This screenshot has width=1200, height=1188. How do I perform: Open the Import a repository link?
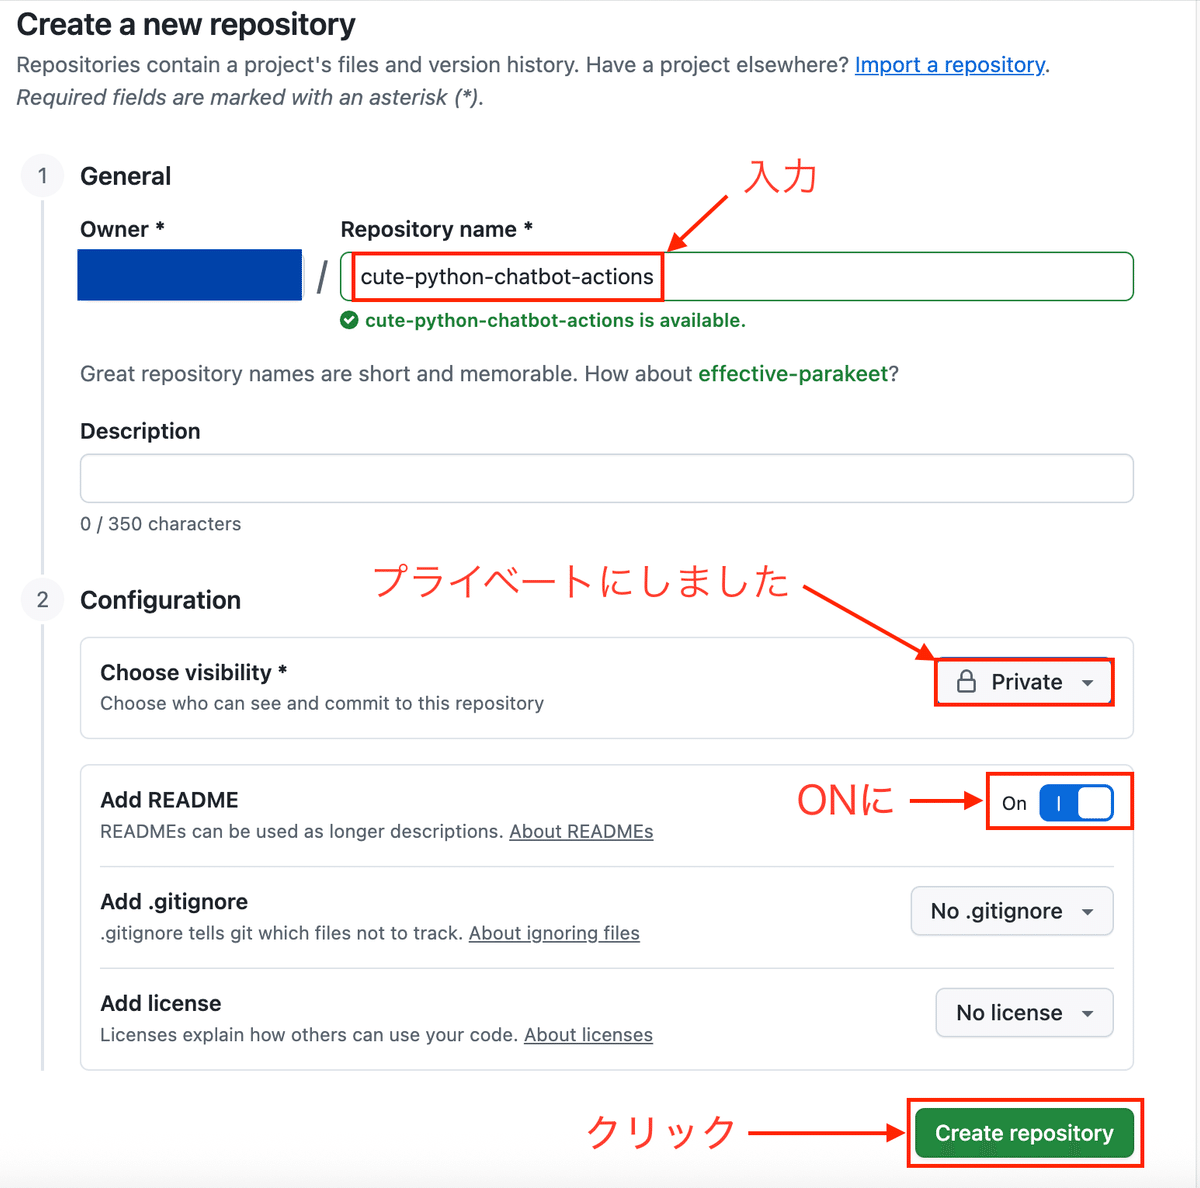pyautogui.click(x=950, y=65)
